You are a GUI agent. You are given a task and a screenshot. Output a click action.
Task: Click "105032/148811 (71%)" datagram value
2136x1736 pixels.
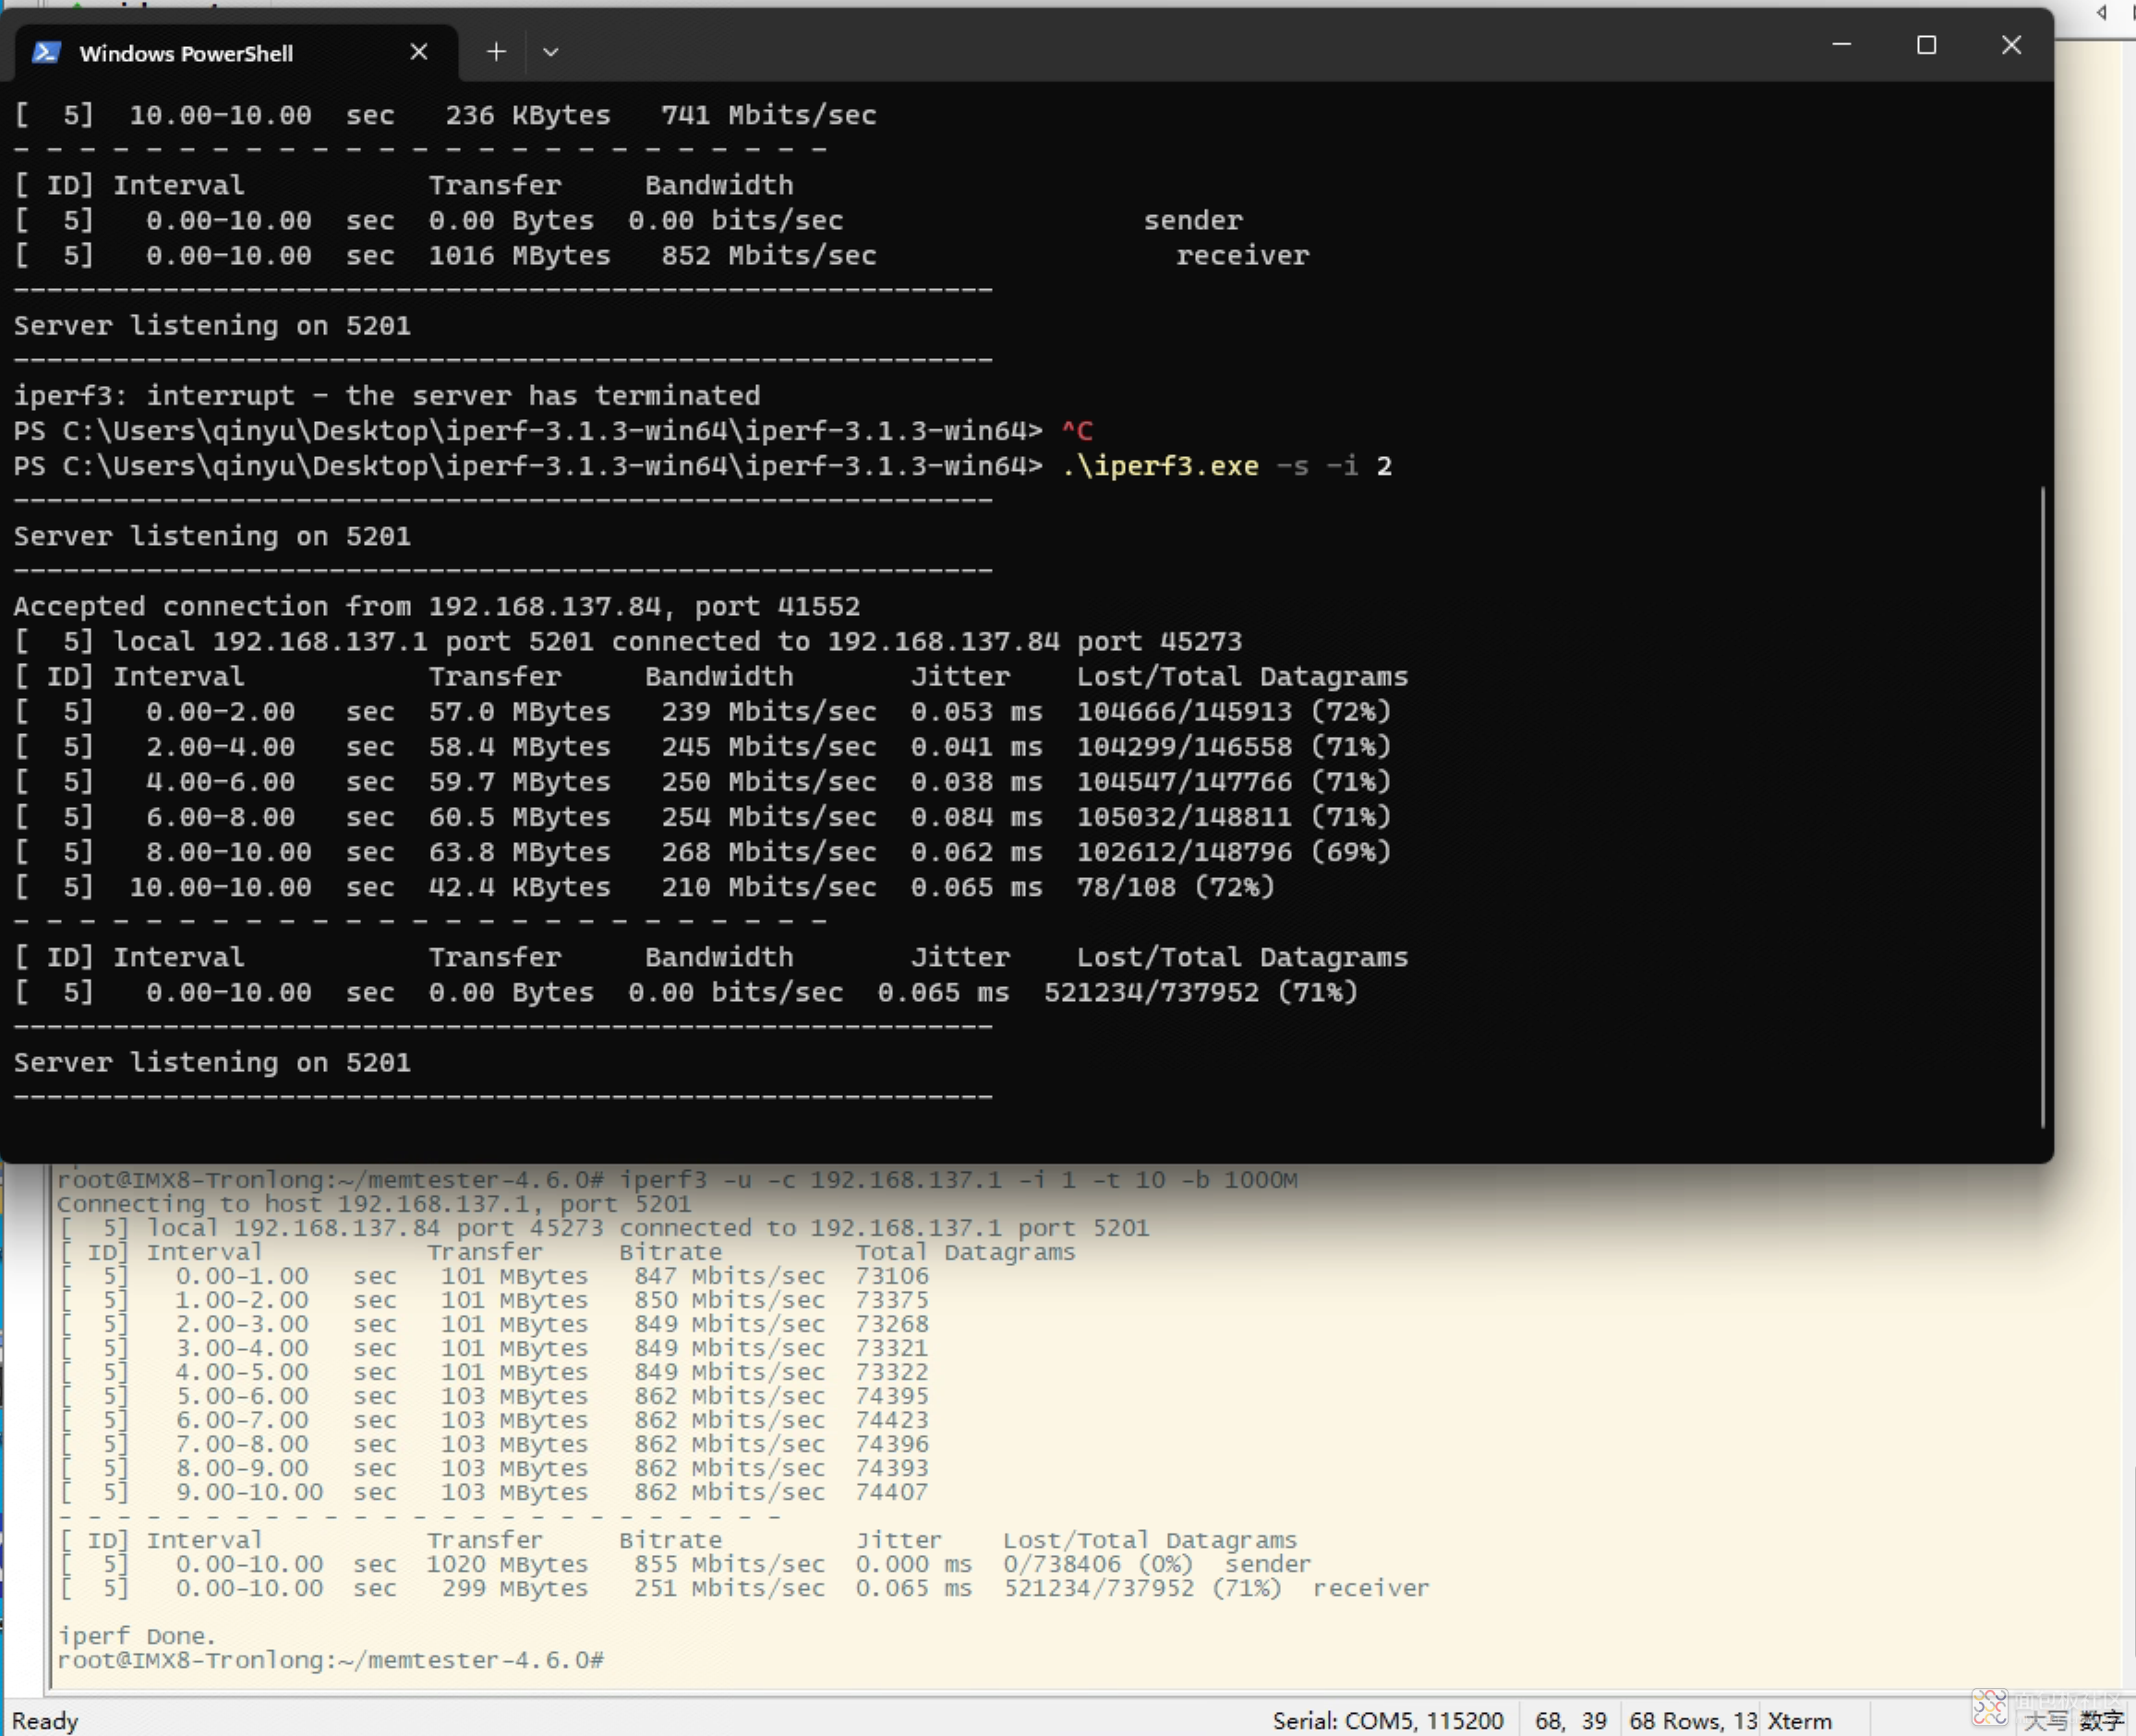pyautogui.click(x=1234, y=817)
